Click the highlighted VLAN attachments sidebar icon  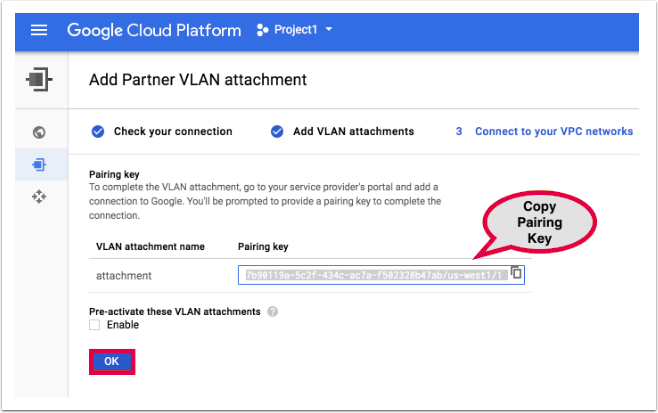tap(40, 164)
